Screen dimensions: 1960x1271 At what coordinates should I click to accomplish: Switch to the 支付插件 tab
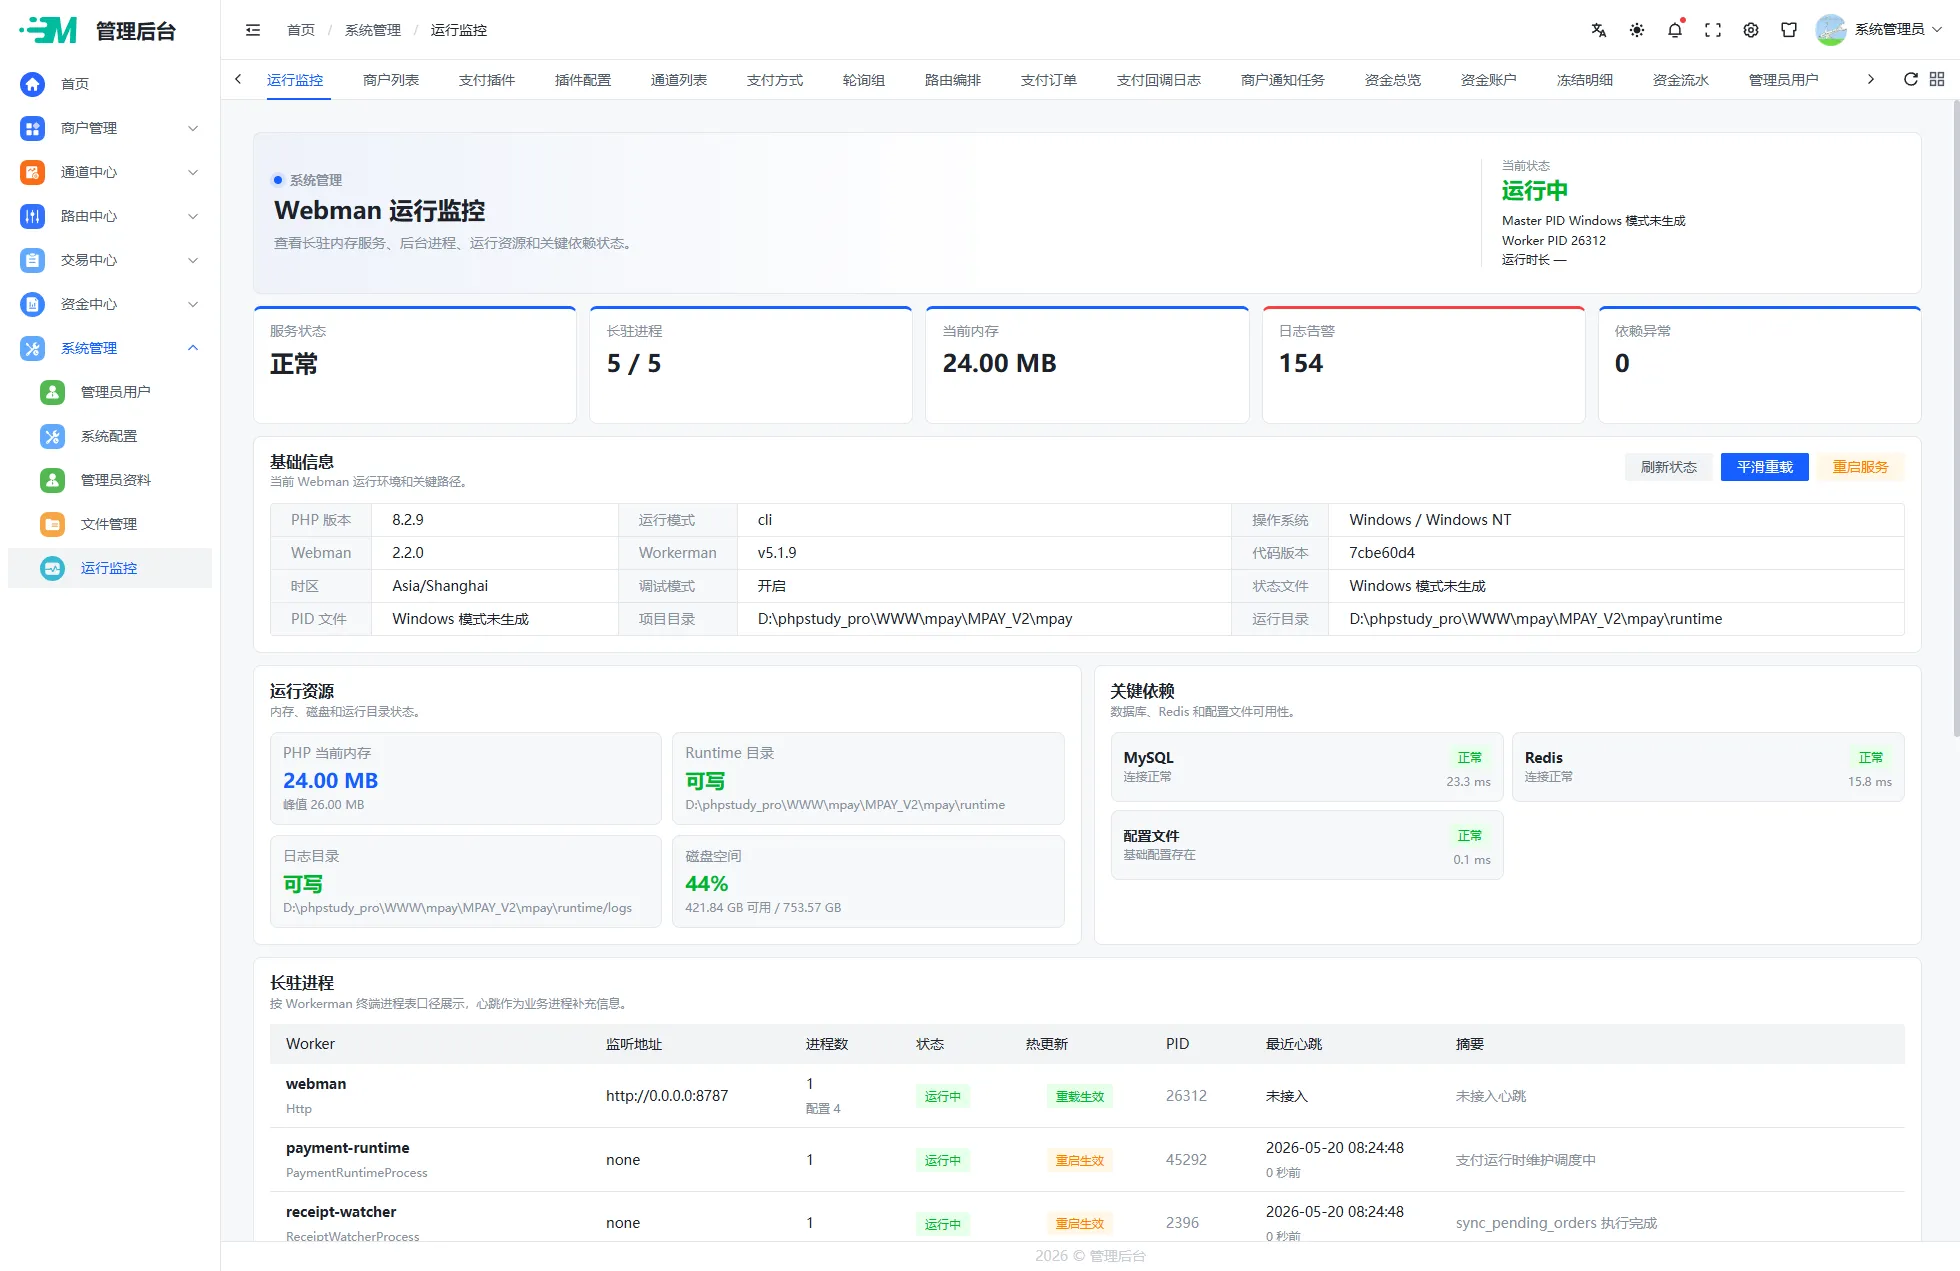tap(487, 80)
